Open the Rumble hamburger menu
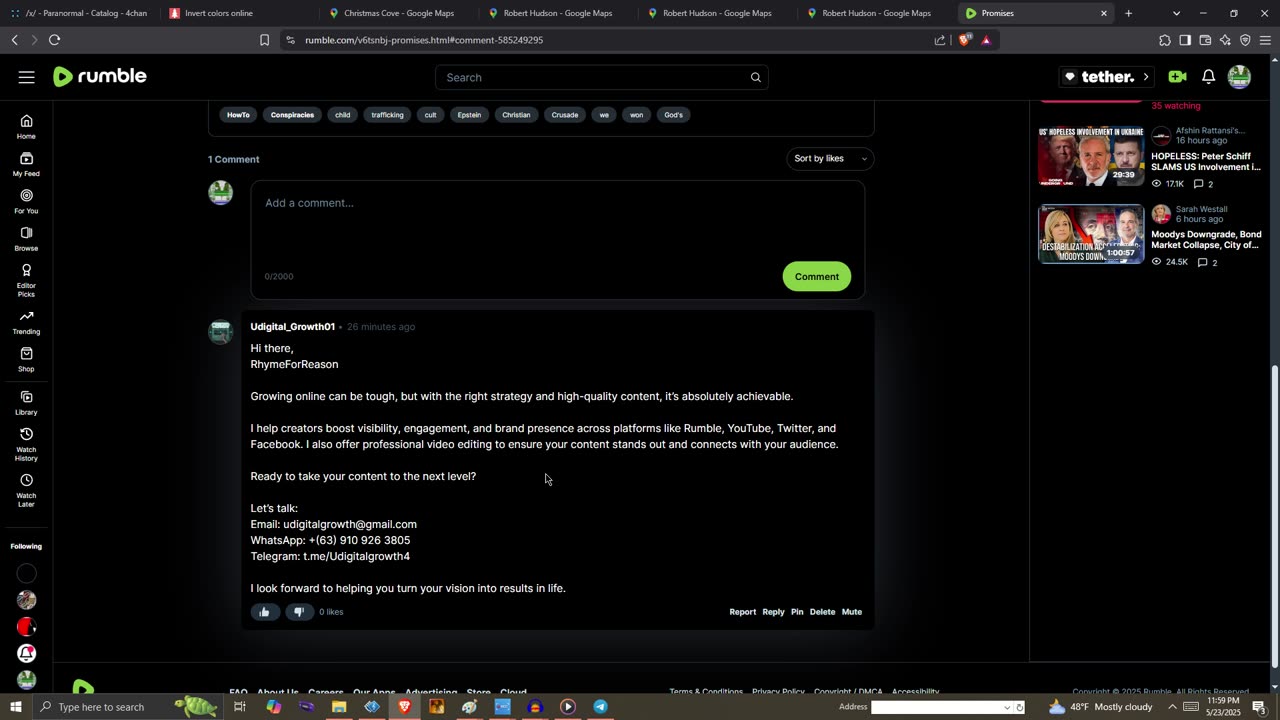This screenshot has width=1280, height=720. (x=27, y=77)
